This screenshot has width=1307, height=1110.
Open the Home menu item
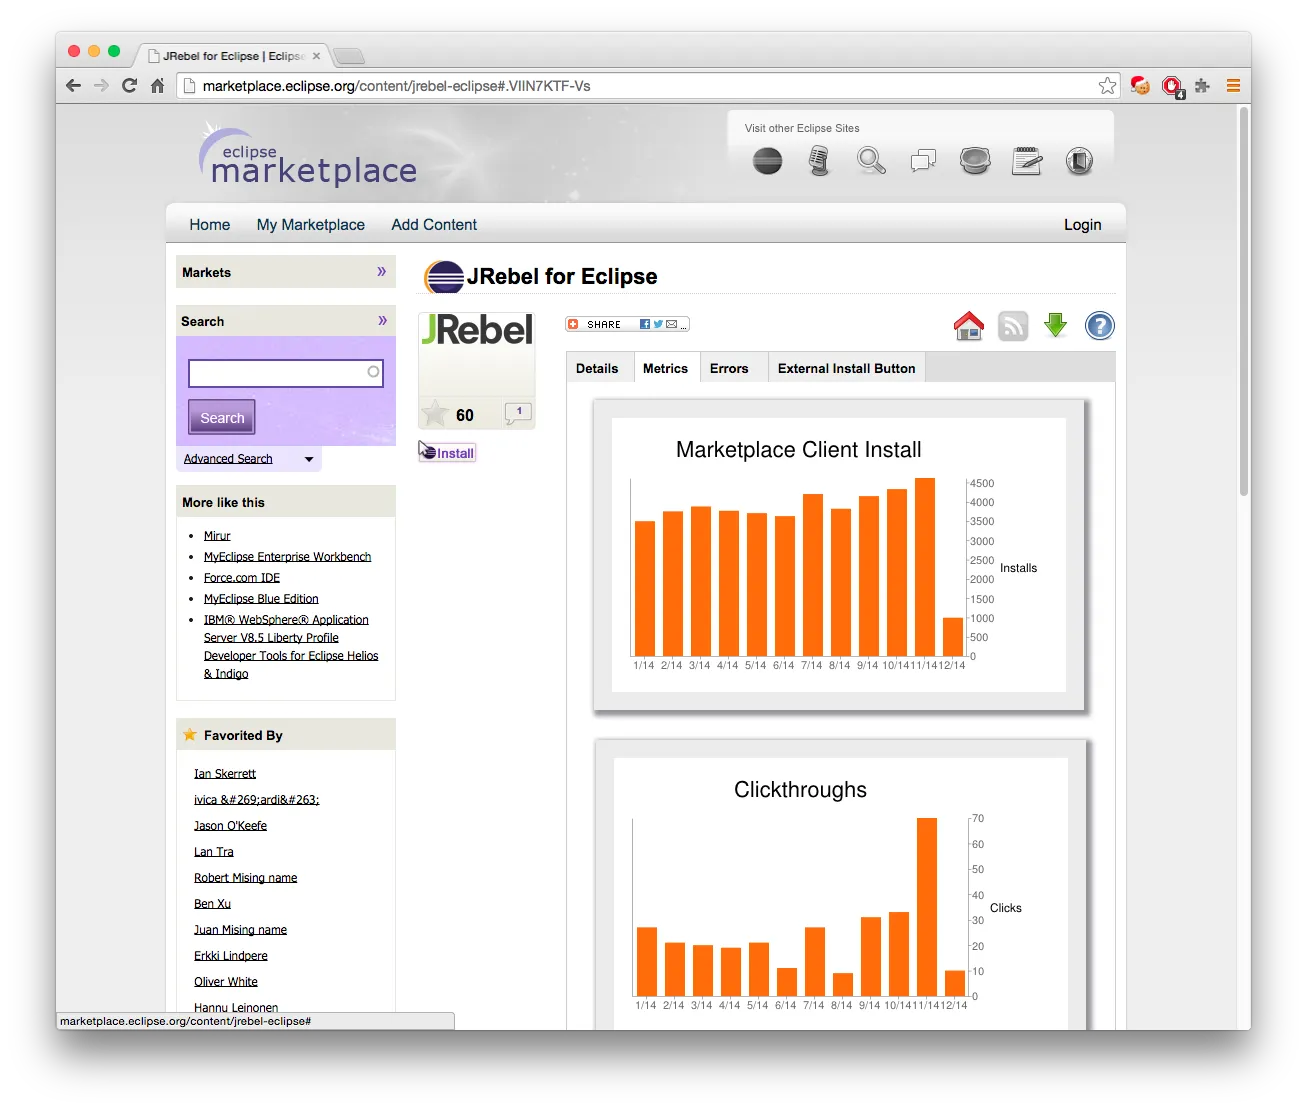click(210, 225)
